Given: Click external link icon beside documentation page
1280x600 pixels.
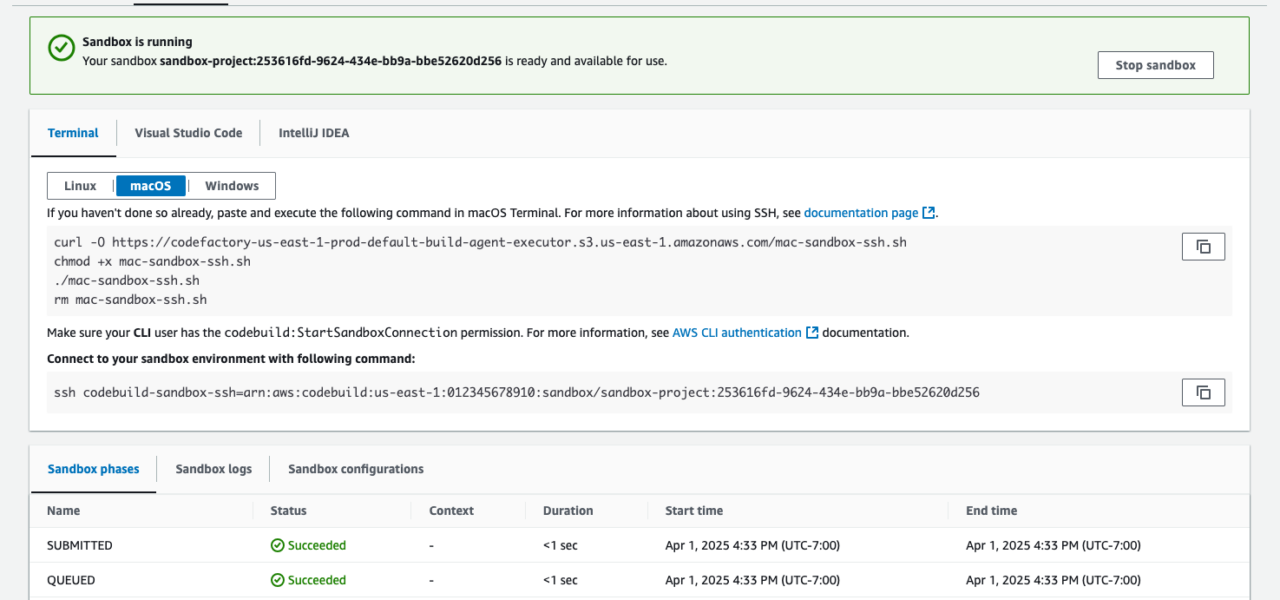Looking at the screenshot, I should [x=929, y=213].
